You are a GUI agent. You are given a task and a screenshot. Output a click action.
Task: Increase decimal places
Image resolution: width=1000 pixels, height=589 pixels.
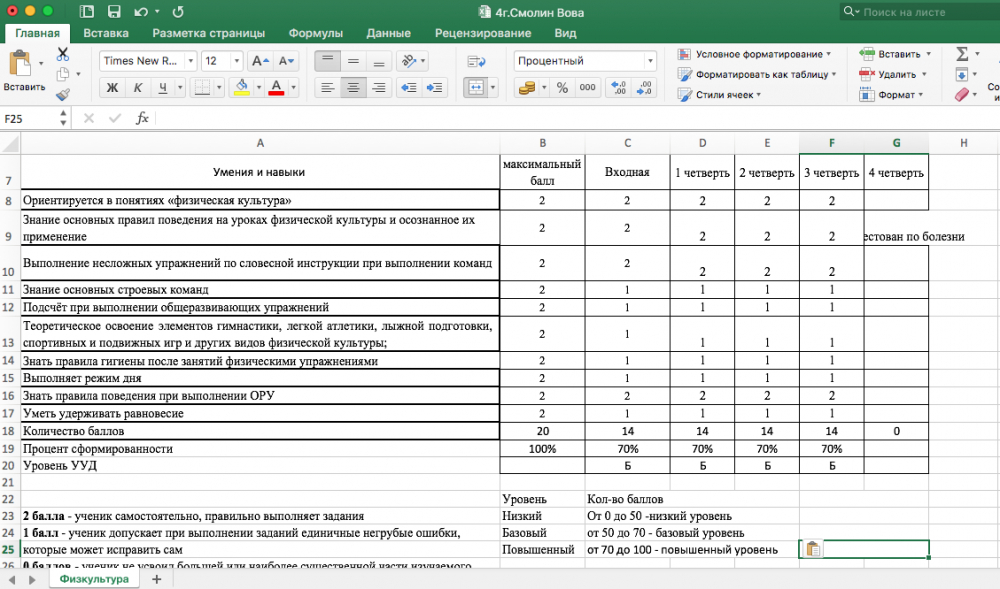click(x=619, y=87)
